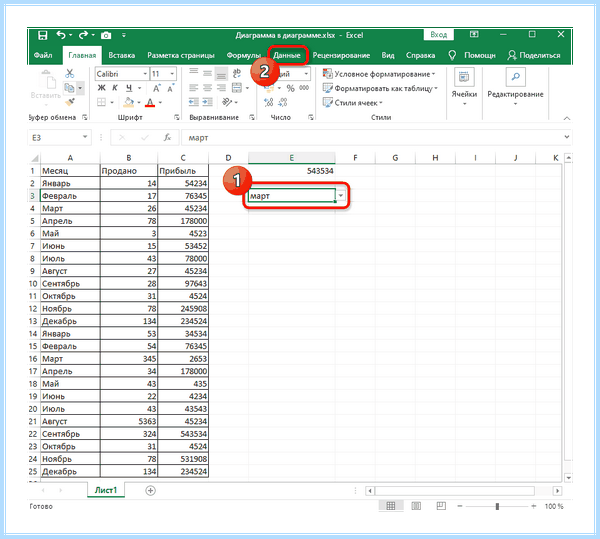Click the Вход sign-in button
This screenshot has width=600, height=539.
point(439,35)
